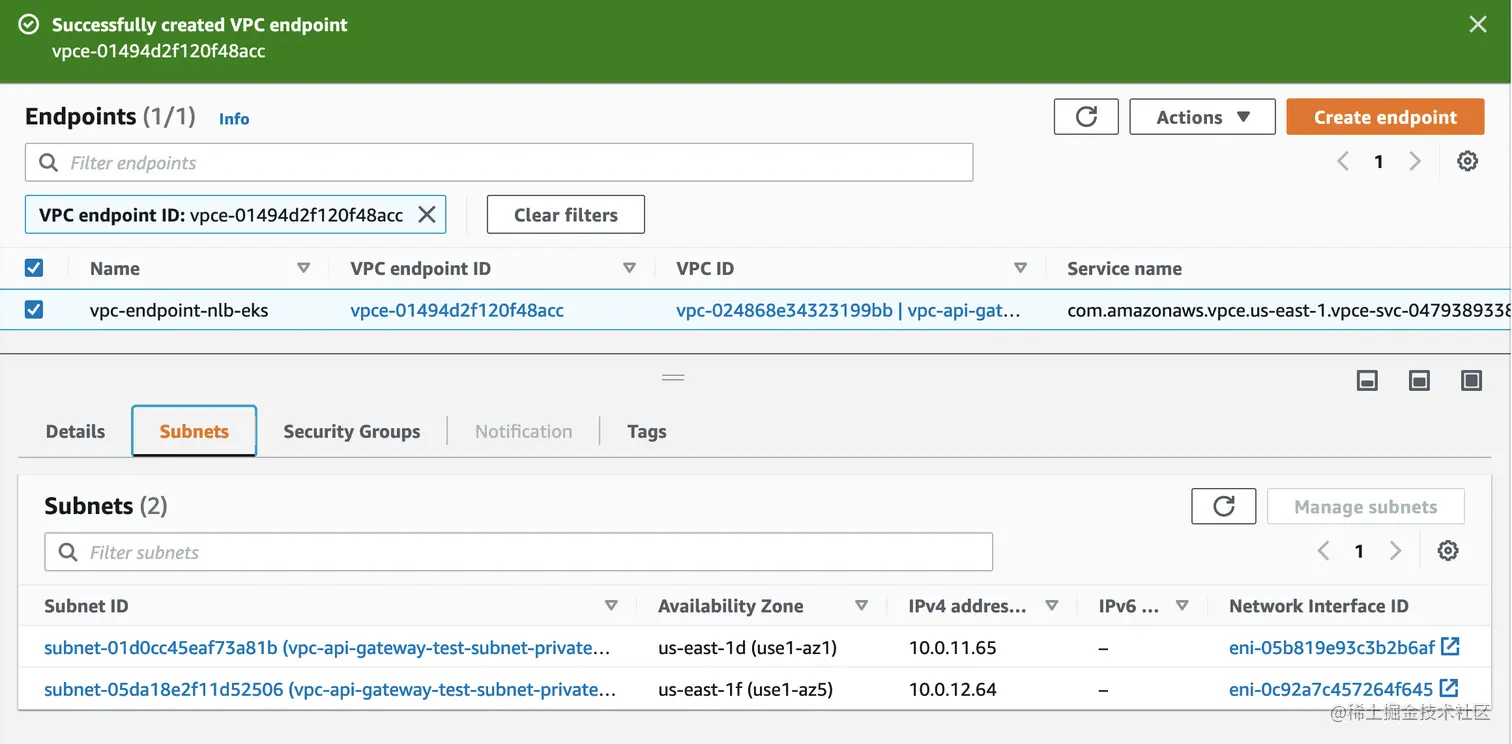This screenshot has width=1512, height=744.
Task: Open subnets table settings gear
Action: pos(1447,551)
